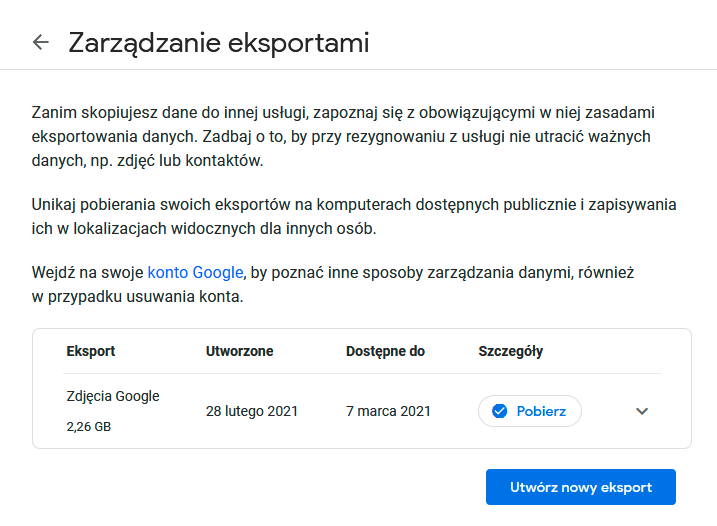
Task: Select the Utworzone column header
Action: coord(240,351)
